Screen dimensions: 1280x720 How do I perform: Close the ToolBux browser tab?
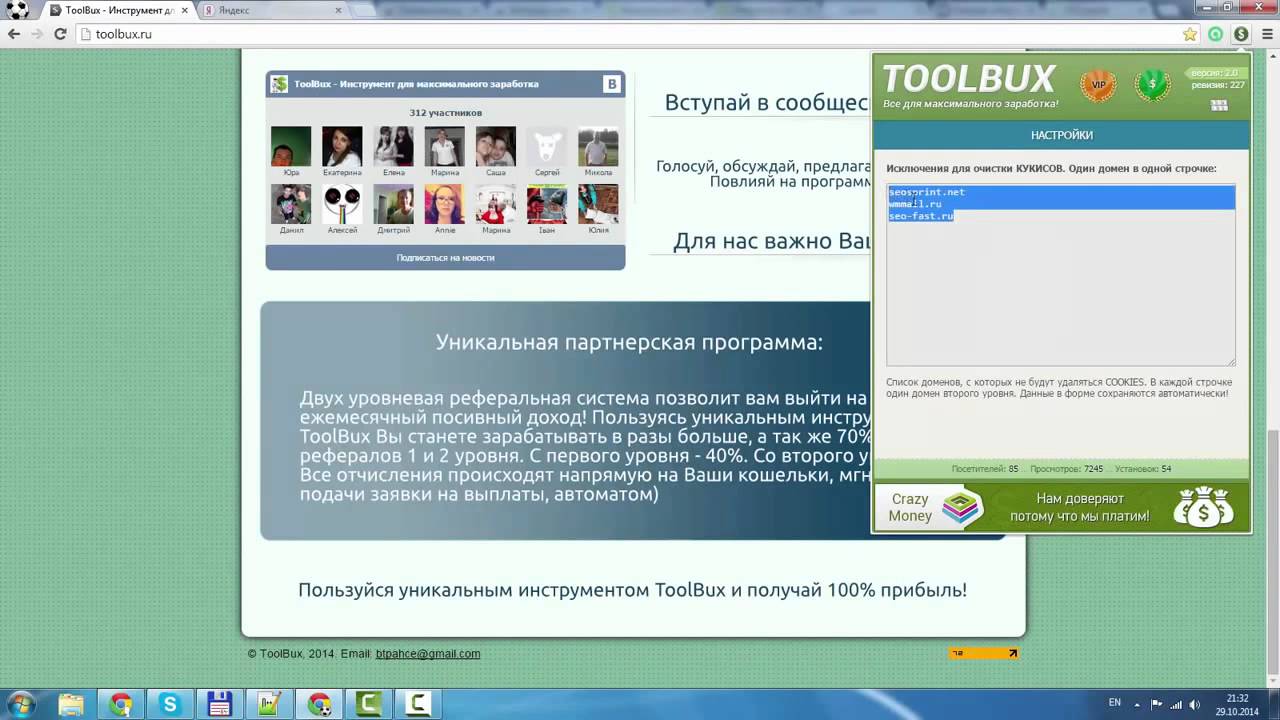click(184, 10)
